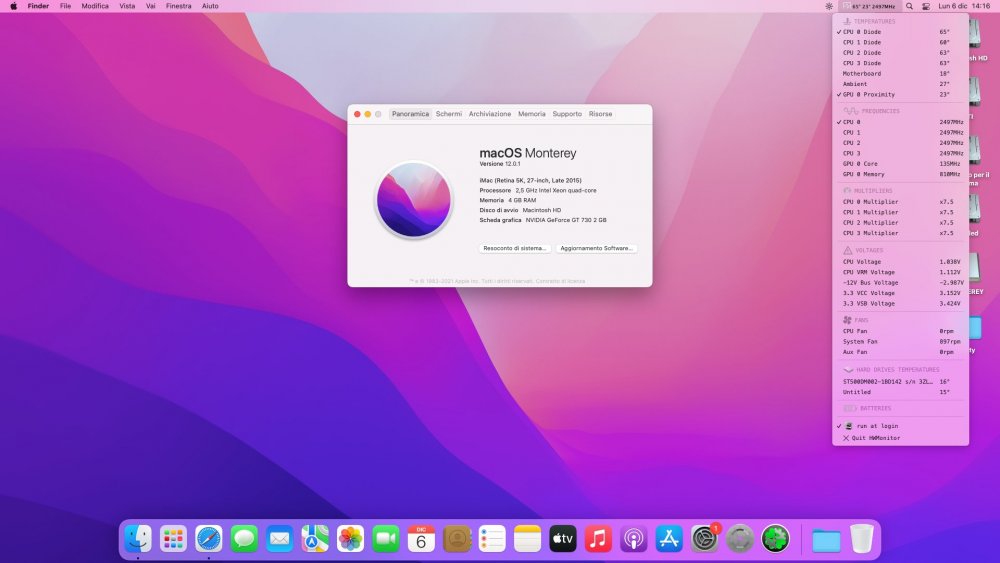Launch FaceTime from the Dock
1000x563 pixels.
click(x=386, y=539)
